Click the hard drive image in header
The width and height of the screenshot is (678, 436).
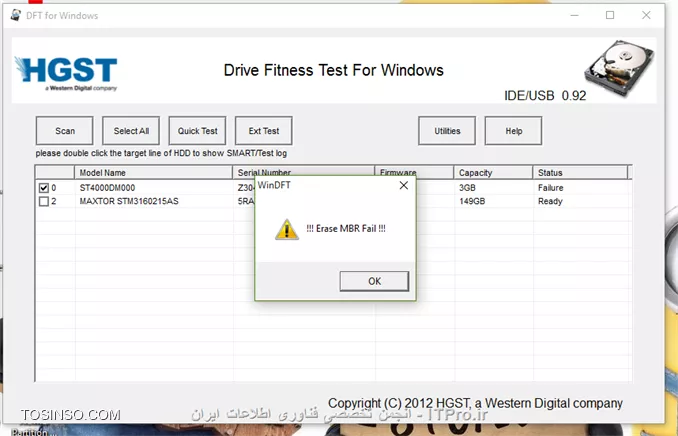coord(620,68)
